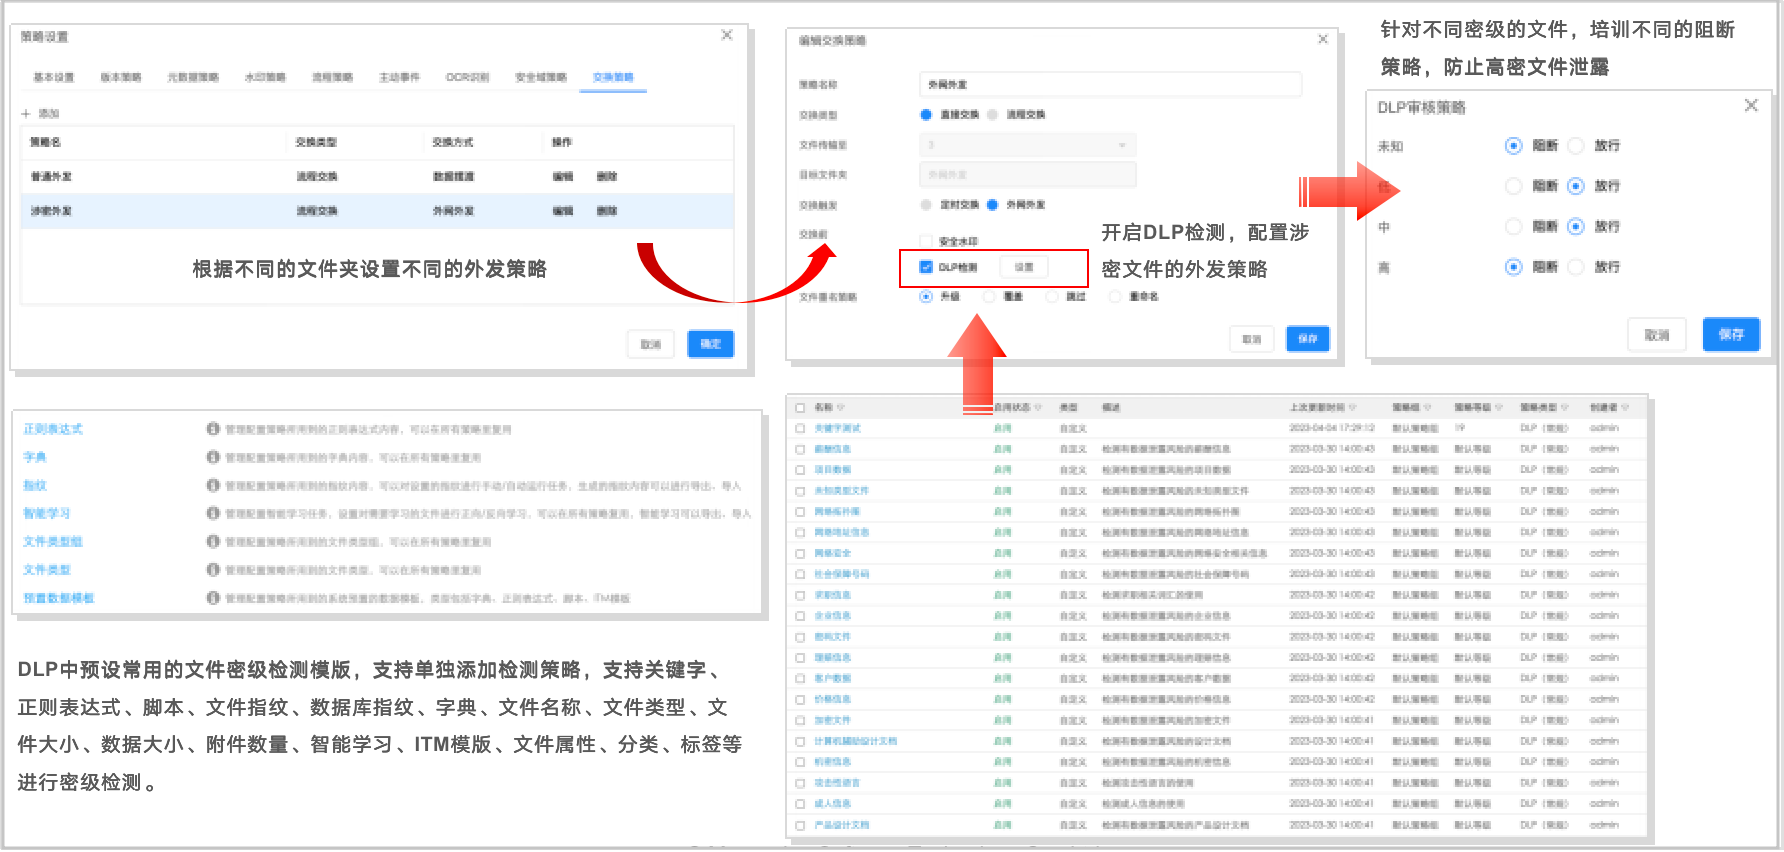1784x852 pixels.
Task: Click 设置 button next to DLP检测
Action: click(1024, 267)
